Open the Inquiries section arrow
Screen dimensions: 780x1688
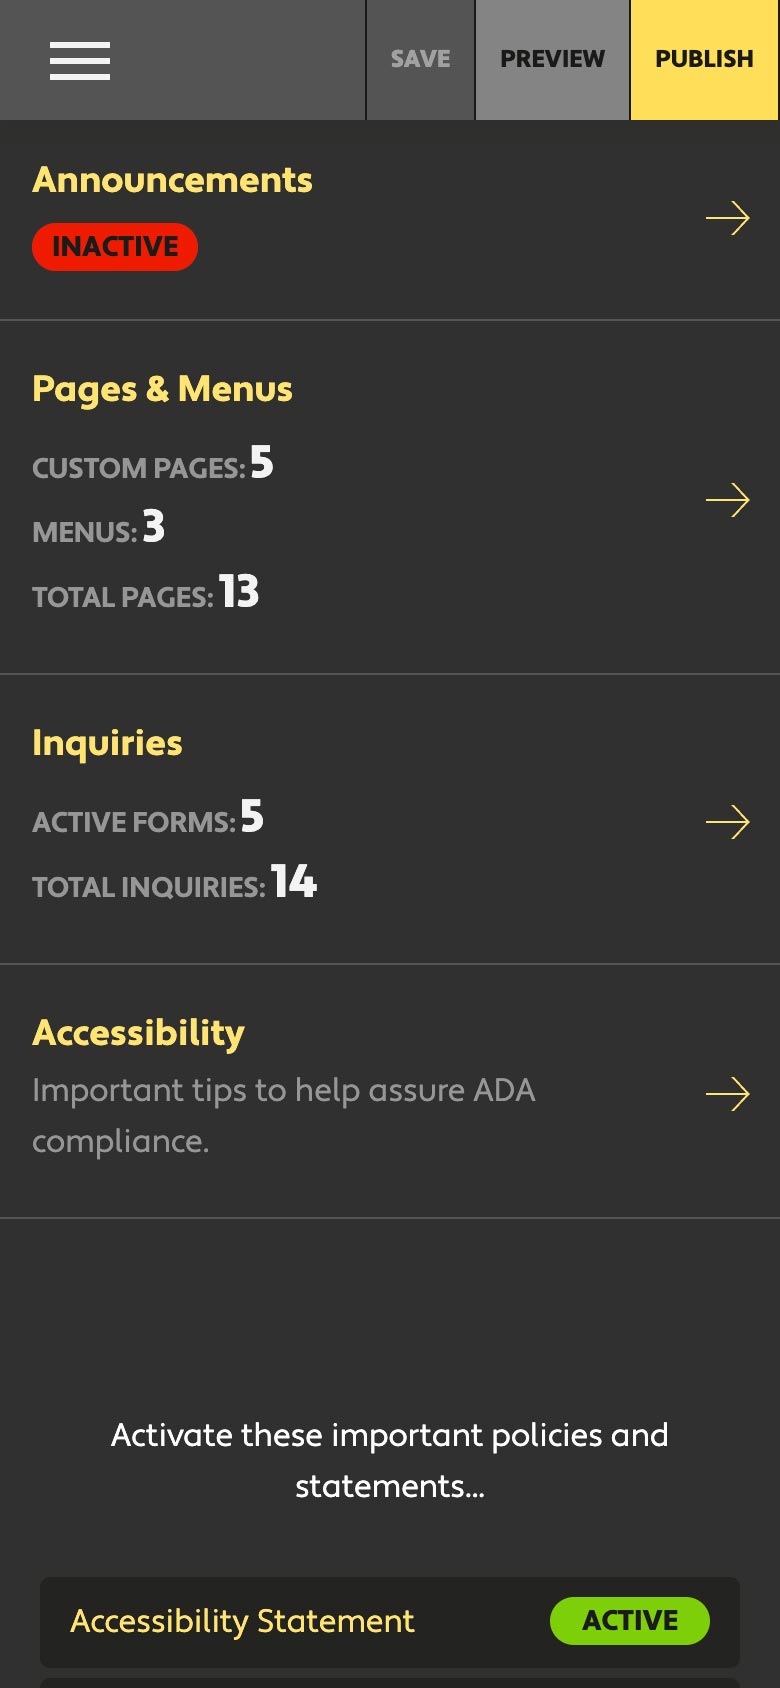pos(730,822)
